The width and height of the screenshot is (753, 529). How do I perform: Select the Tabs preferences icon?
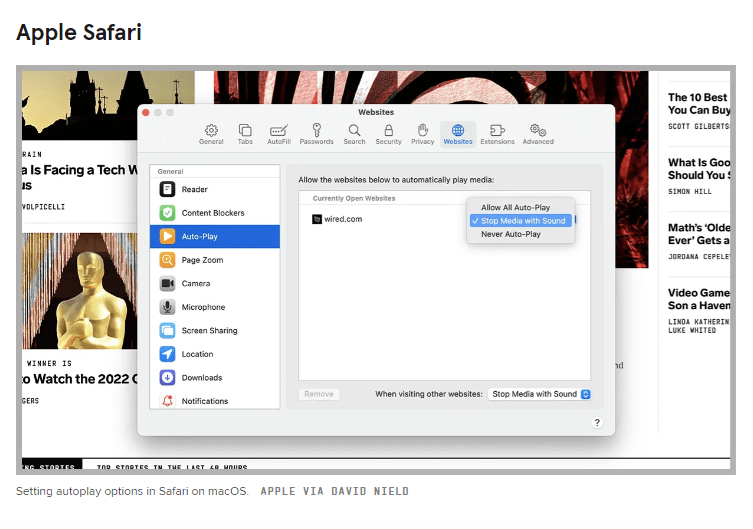pyautogui.click(x=245, y=131)
